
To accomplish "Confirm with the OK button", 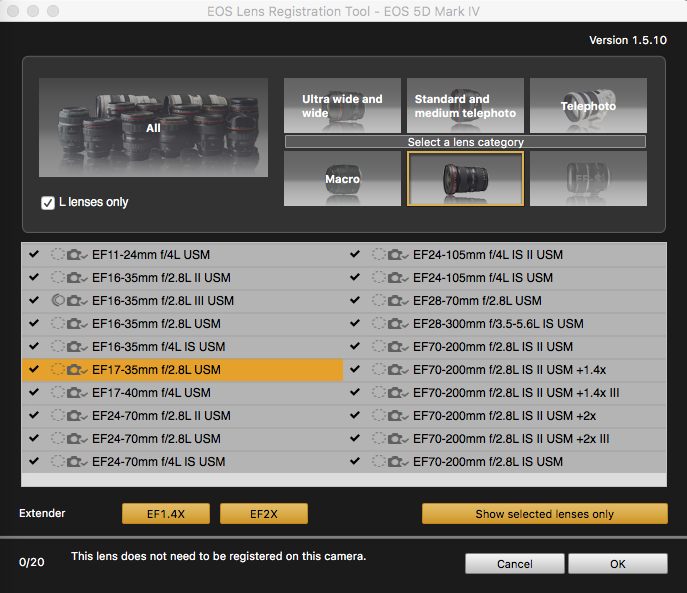I will [618, 564].
